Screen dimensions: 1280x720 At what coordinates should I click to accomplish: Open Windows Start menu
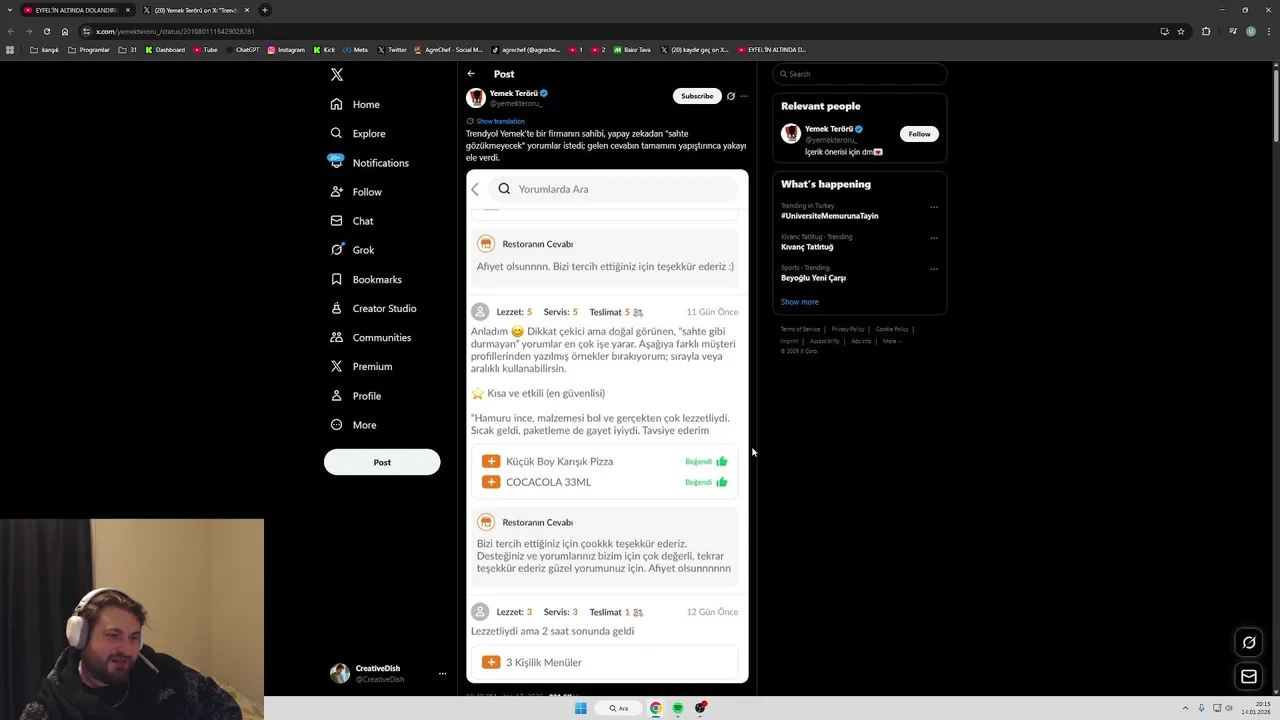580,708
